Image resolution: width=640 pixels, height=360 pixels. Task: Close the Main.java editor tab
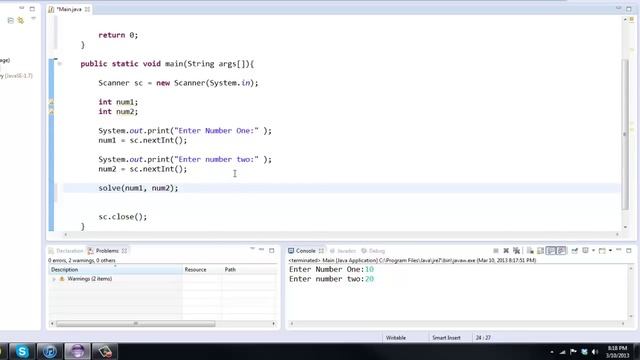pos(87,9)
